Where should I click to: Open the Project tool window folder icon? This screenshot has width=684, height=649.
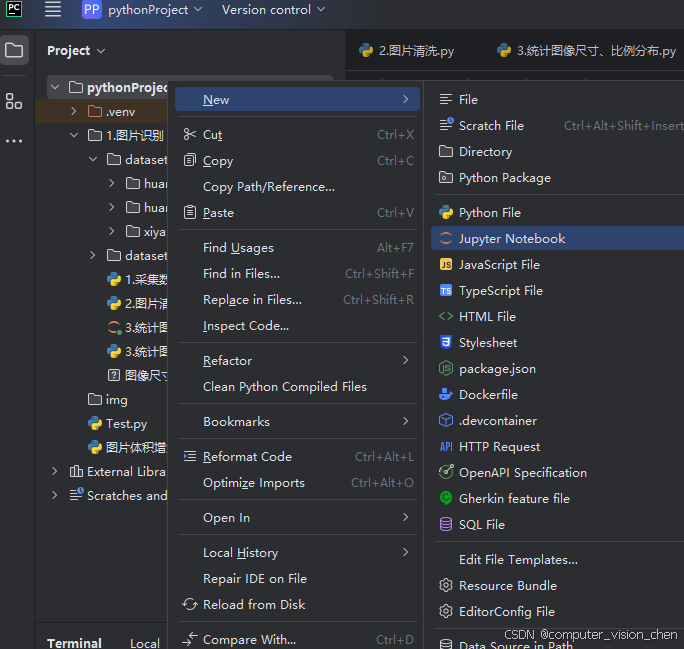coord(14,50)
